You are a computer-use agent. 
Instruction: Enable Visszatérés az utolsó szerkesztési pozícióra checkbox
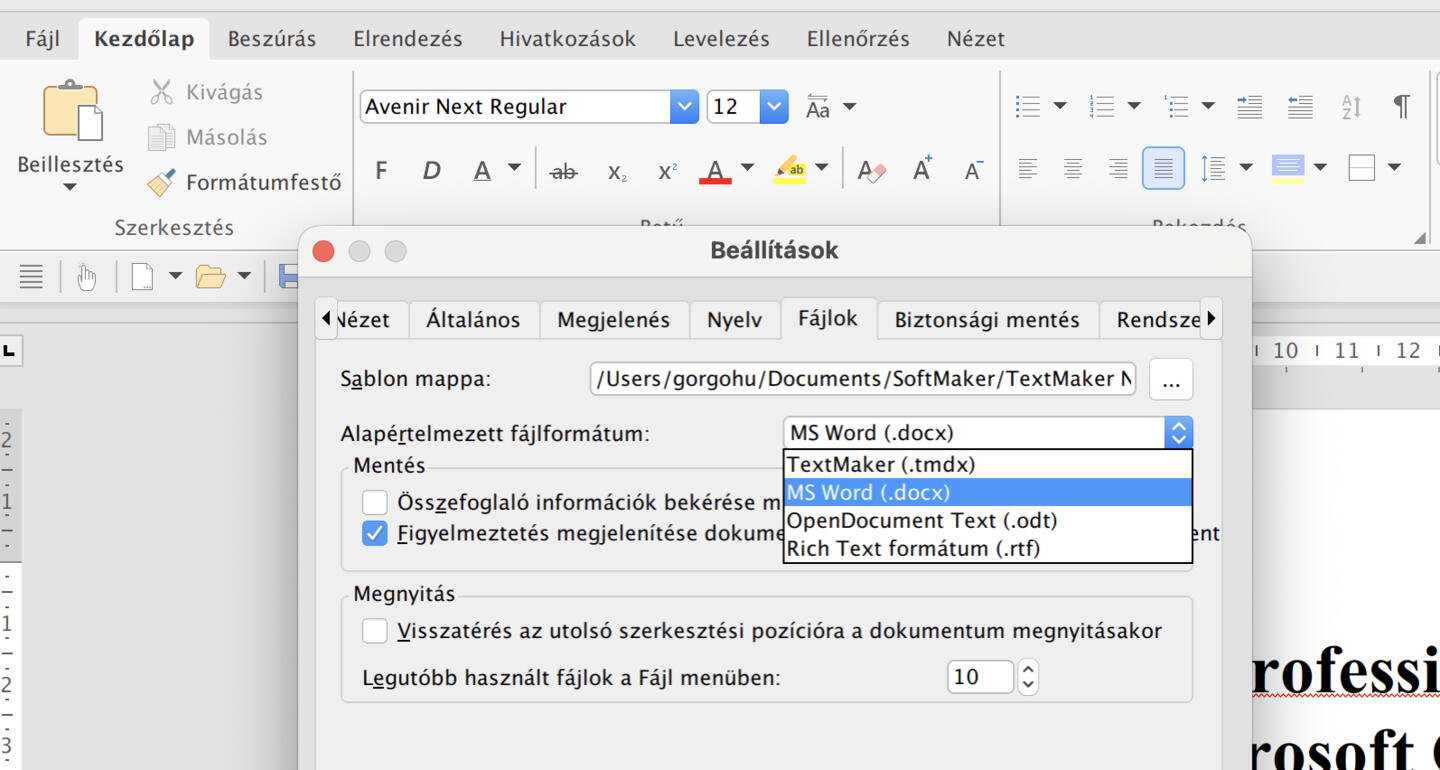click(375, 631)
